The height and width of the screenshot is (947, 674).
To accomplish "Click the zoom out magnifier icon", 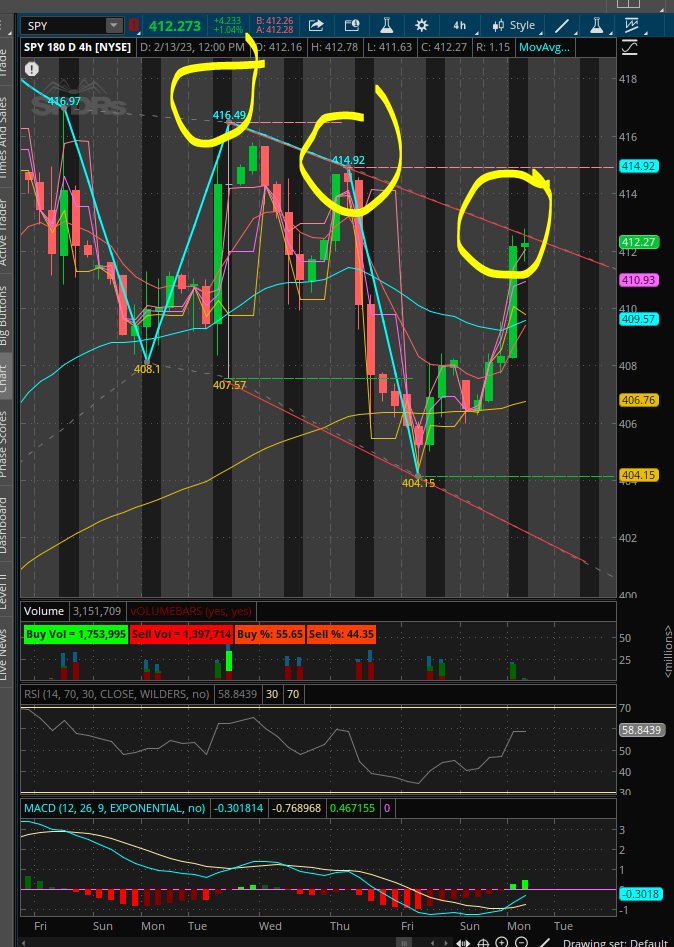I will (x=521, y=942).
